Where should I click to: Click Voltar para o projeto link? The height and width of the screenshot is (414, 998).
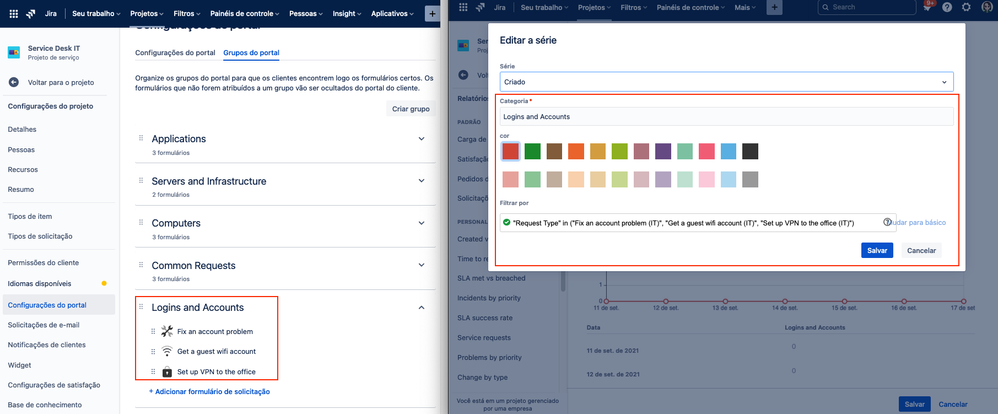tap(61, 82)
